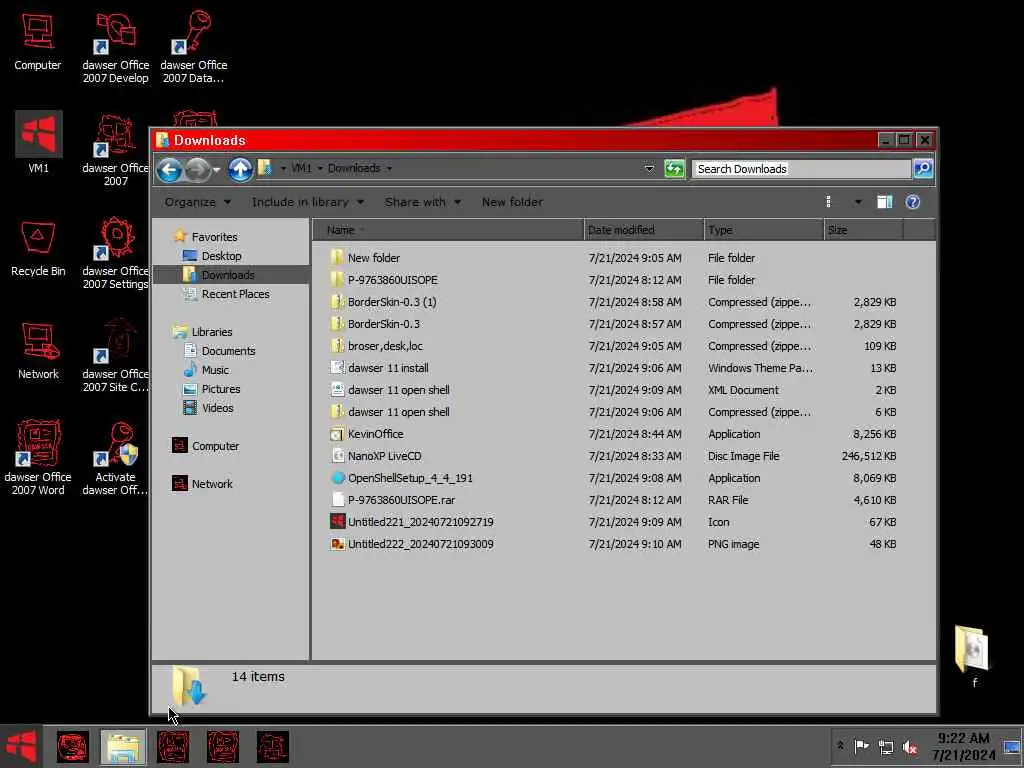
Task: Change view using the views icon
Action: [x=829, y=202]
